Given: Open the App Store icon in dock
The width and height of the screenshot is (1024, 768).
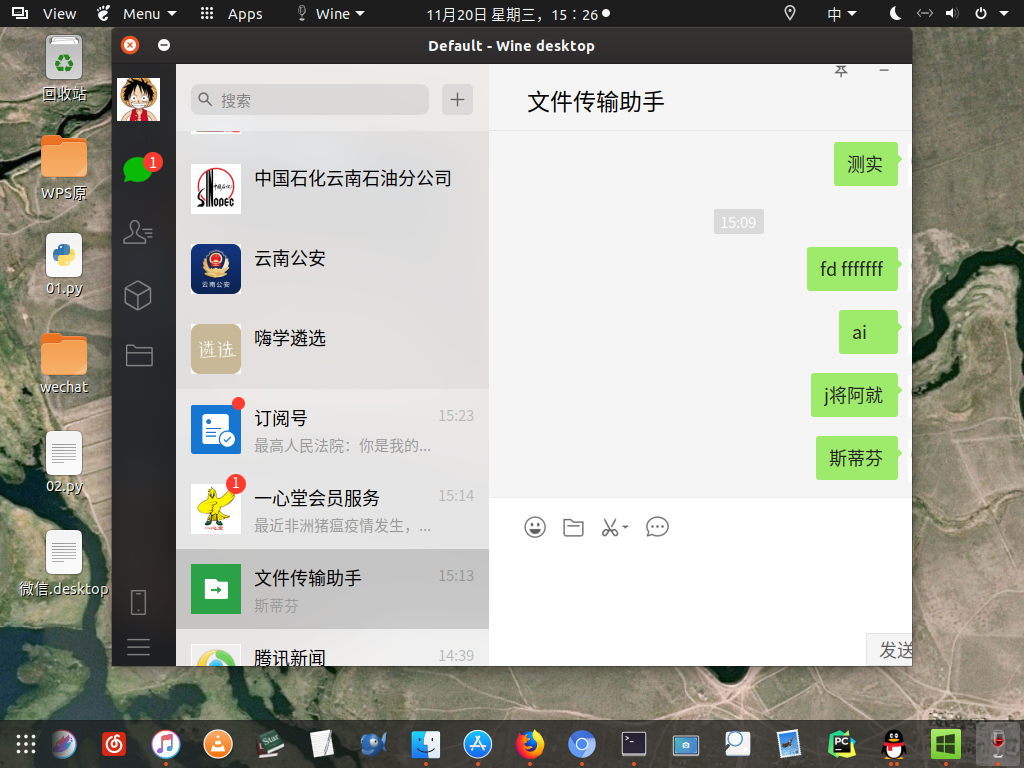Looking at the screenshot, I should point(478,744).
